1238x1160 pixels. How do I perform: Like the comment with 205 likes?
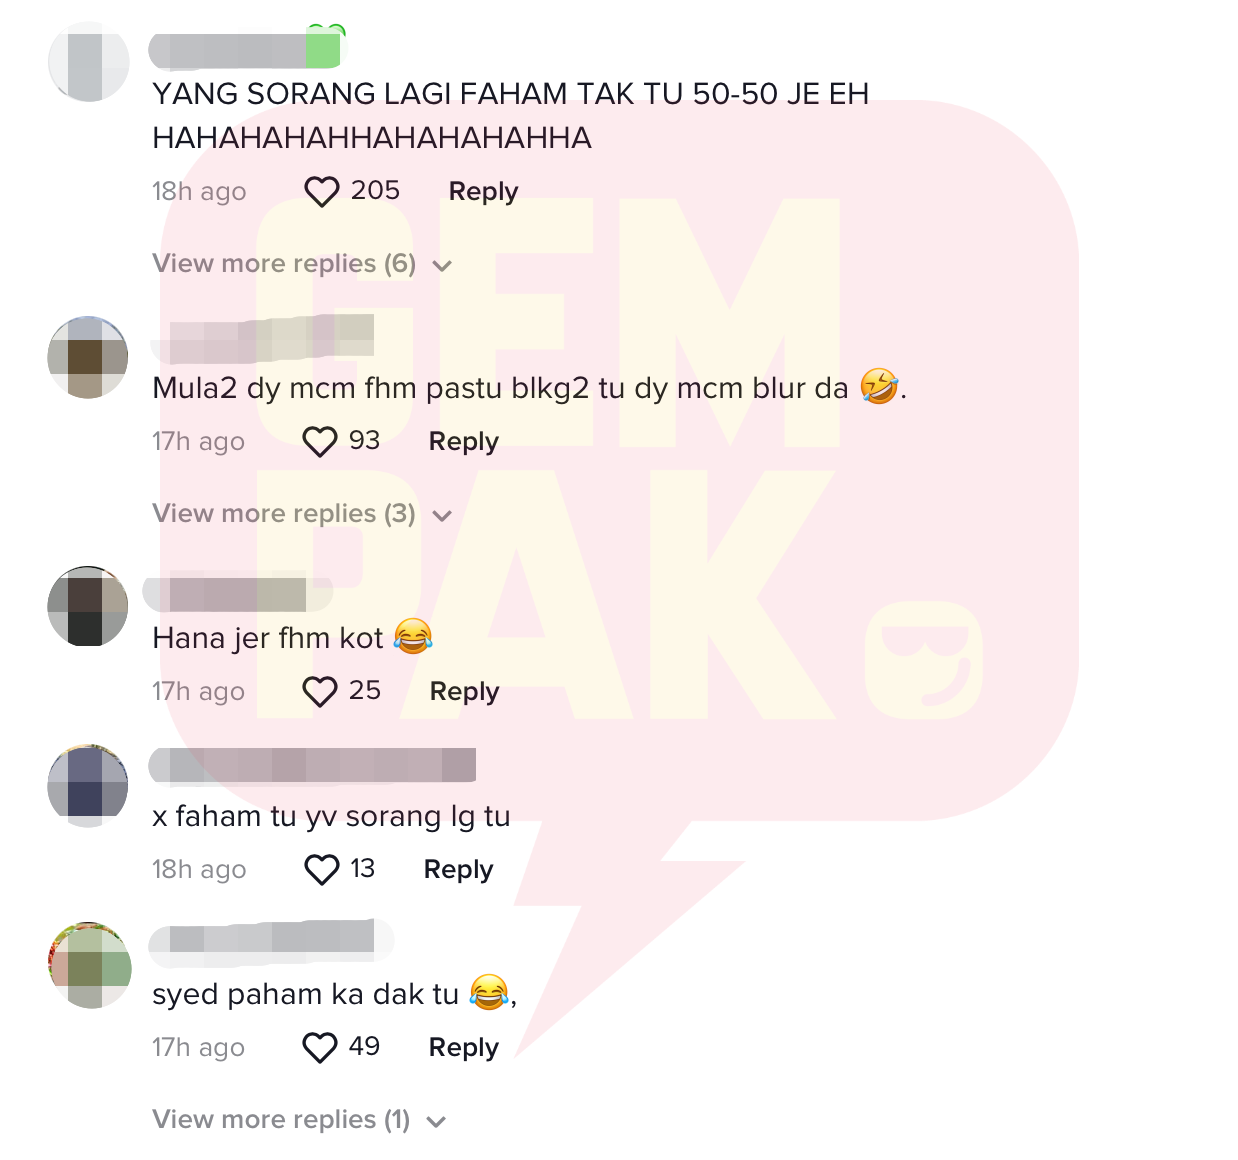(x=322, y=191)
